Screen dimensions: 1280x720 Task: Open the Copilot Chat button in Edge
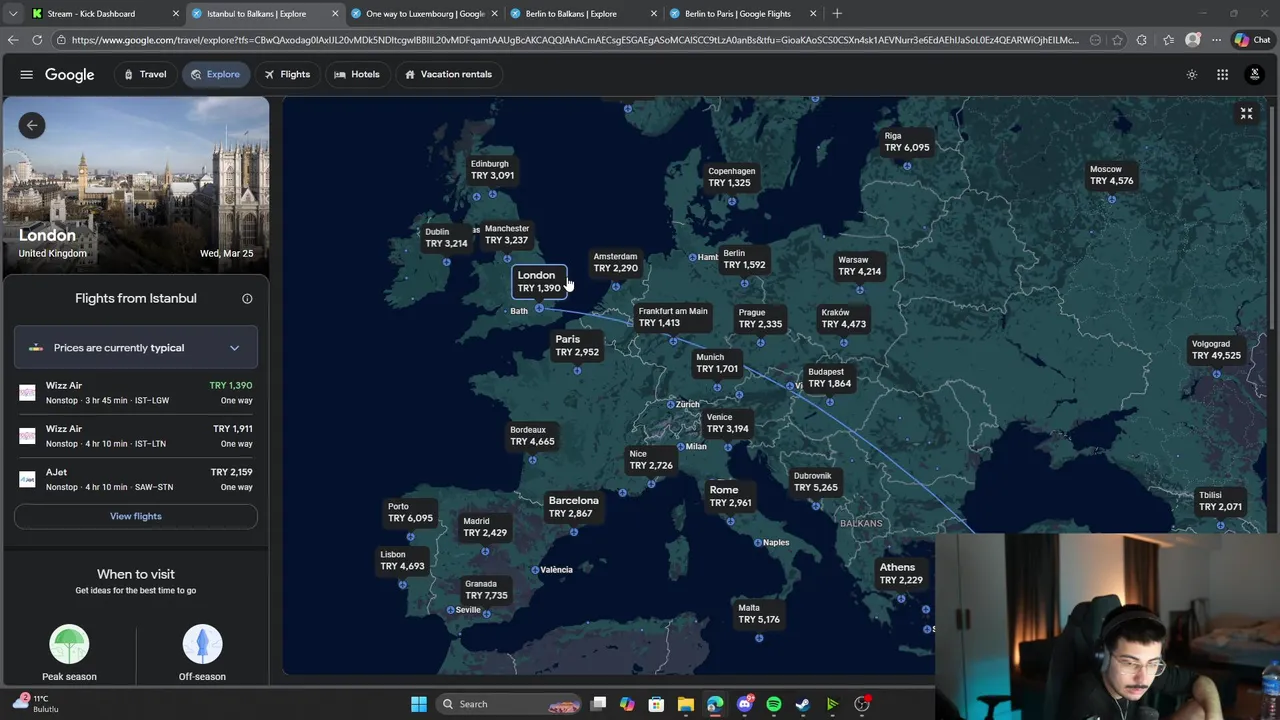point(1252,40)
